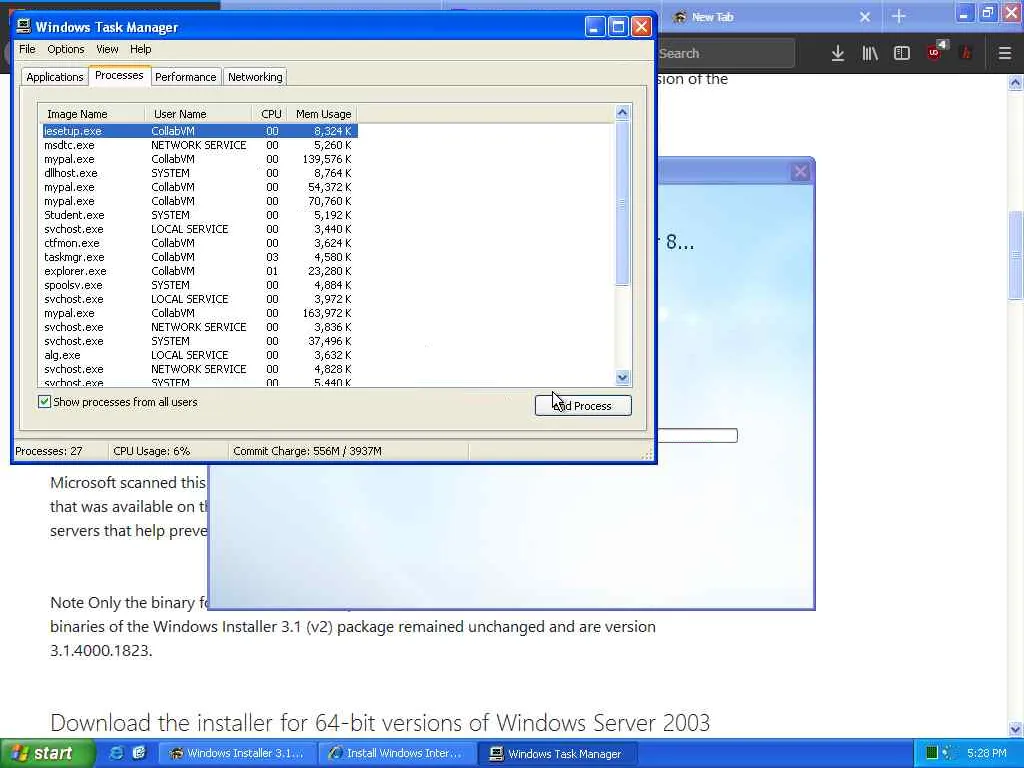Open the View menu
Screen dimensions: 1024x768
(107, 49)
